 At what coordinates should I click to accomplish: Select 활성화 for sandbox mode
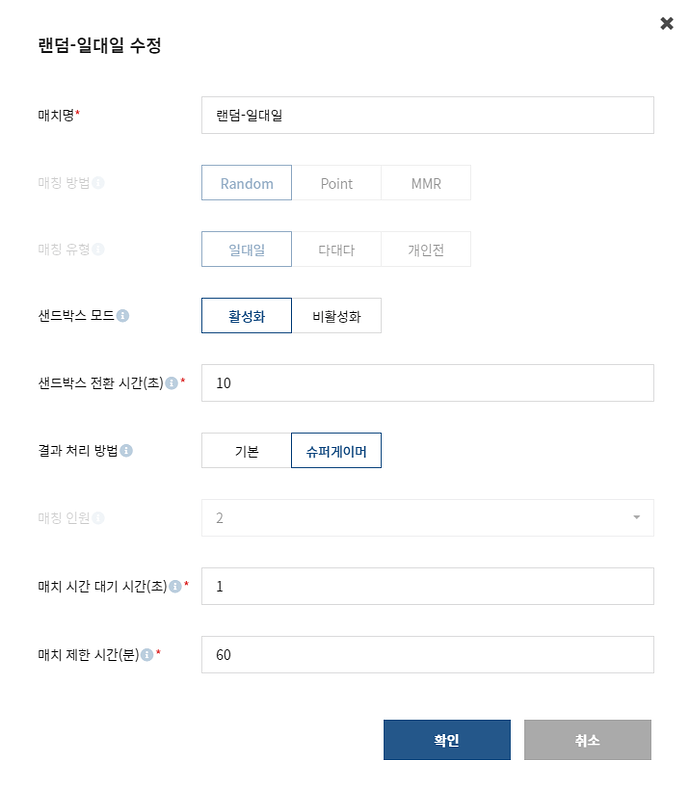(247, 315)
